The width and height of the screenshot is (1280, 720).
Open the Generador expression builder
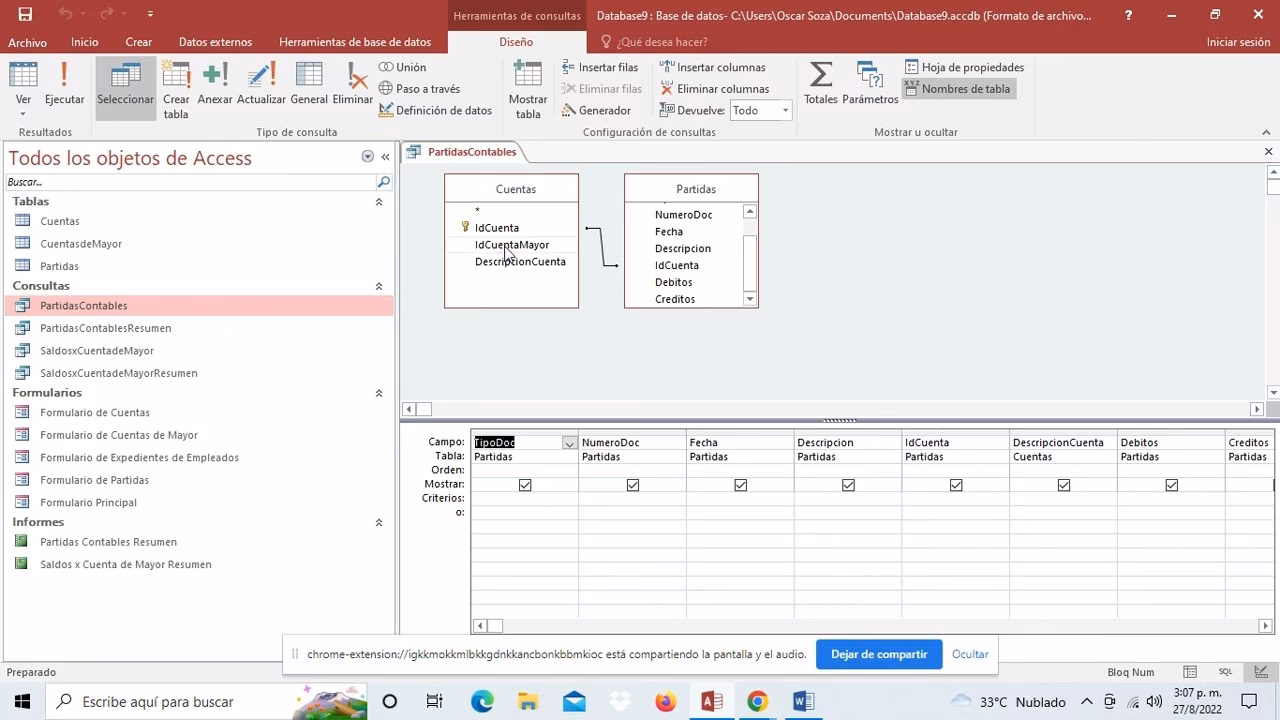(x=596, y=110)
